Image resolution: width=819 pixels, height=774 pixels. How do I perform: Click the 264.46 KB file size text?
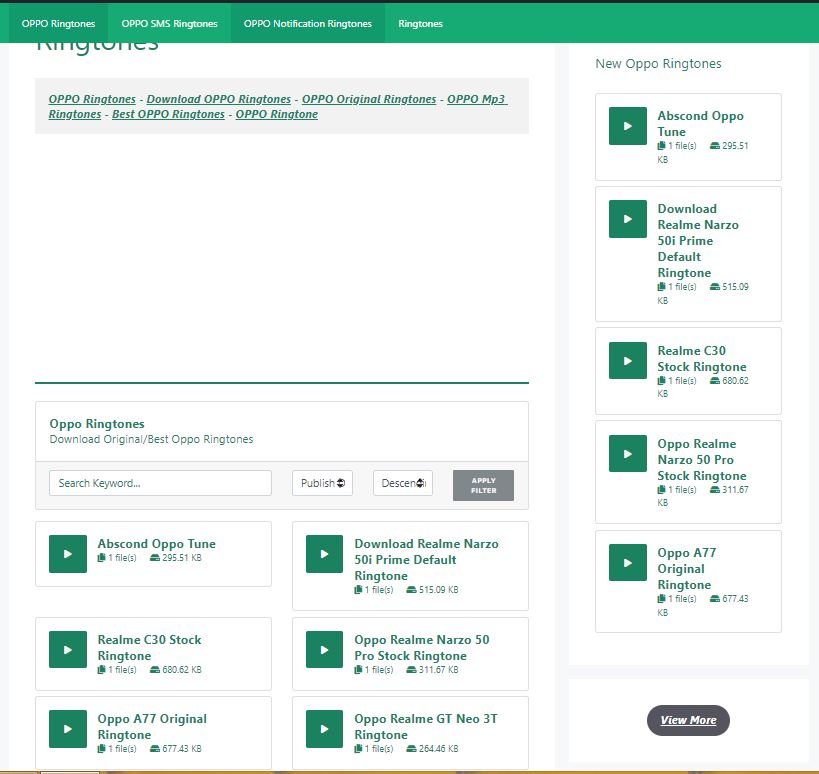click(x=438, y=748)
